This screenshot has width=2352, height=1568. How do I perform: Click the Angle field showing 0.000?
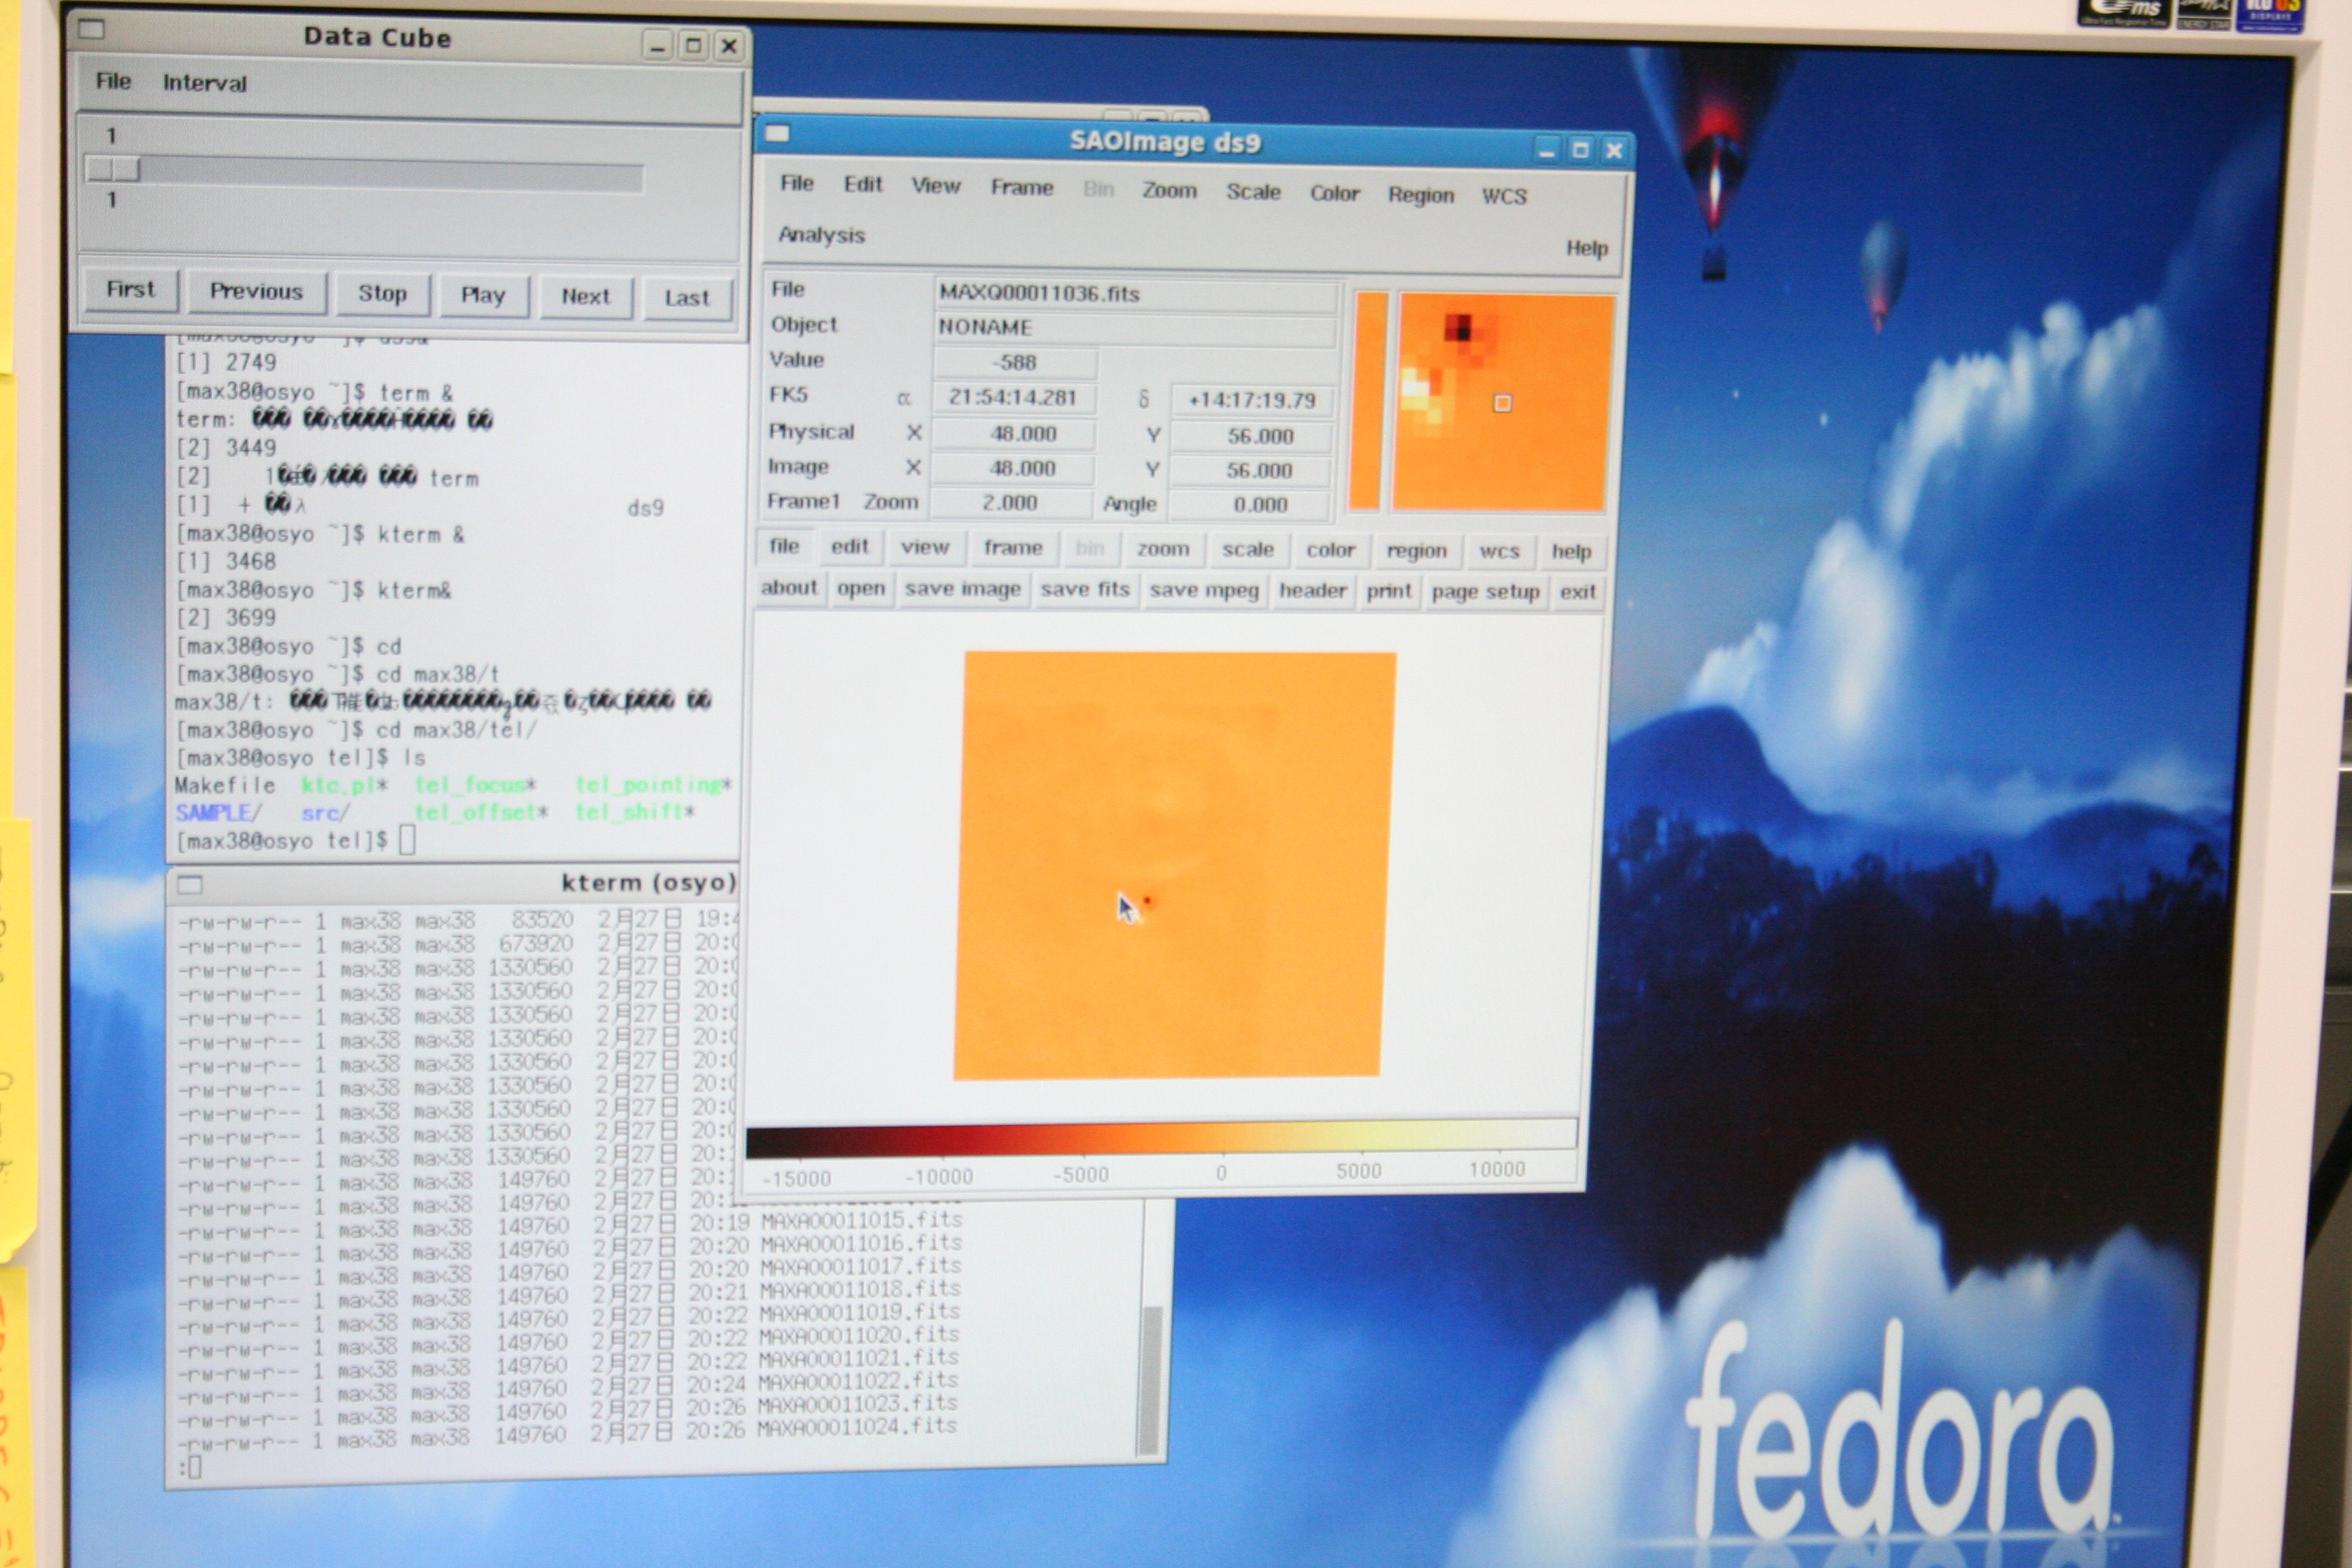1250,505
